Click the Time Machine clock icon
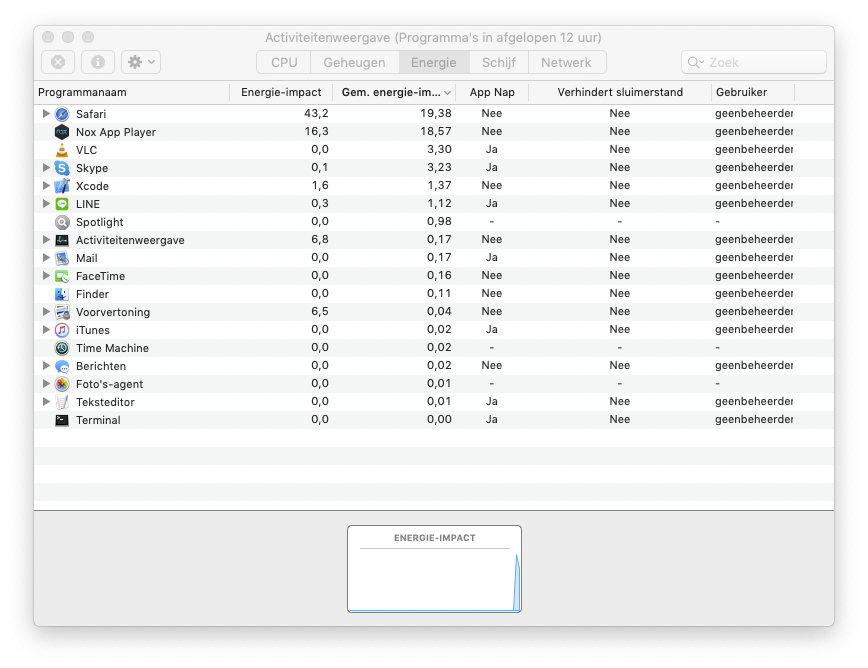Screen dimensions: 868x668 (62, 348)
